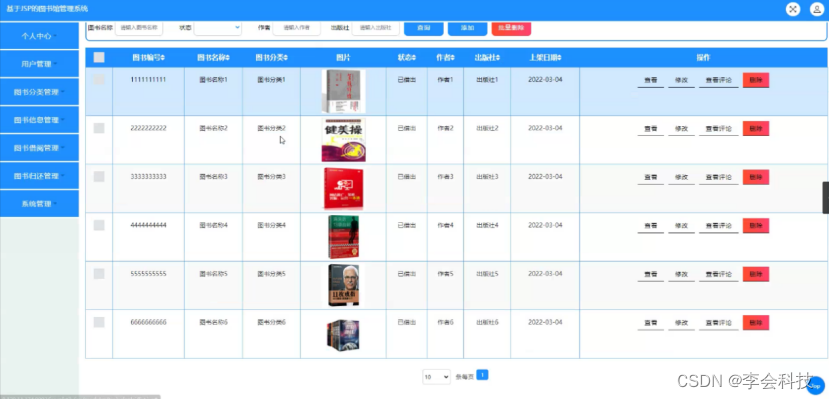
Task: Click the blue 查询 search button
Action: point(423,28)
